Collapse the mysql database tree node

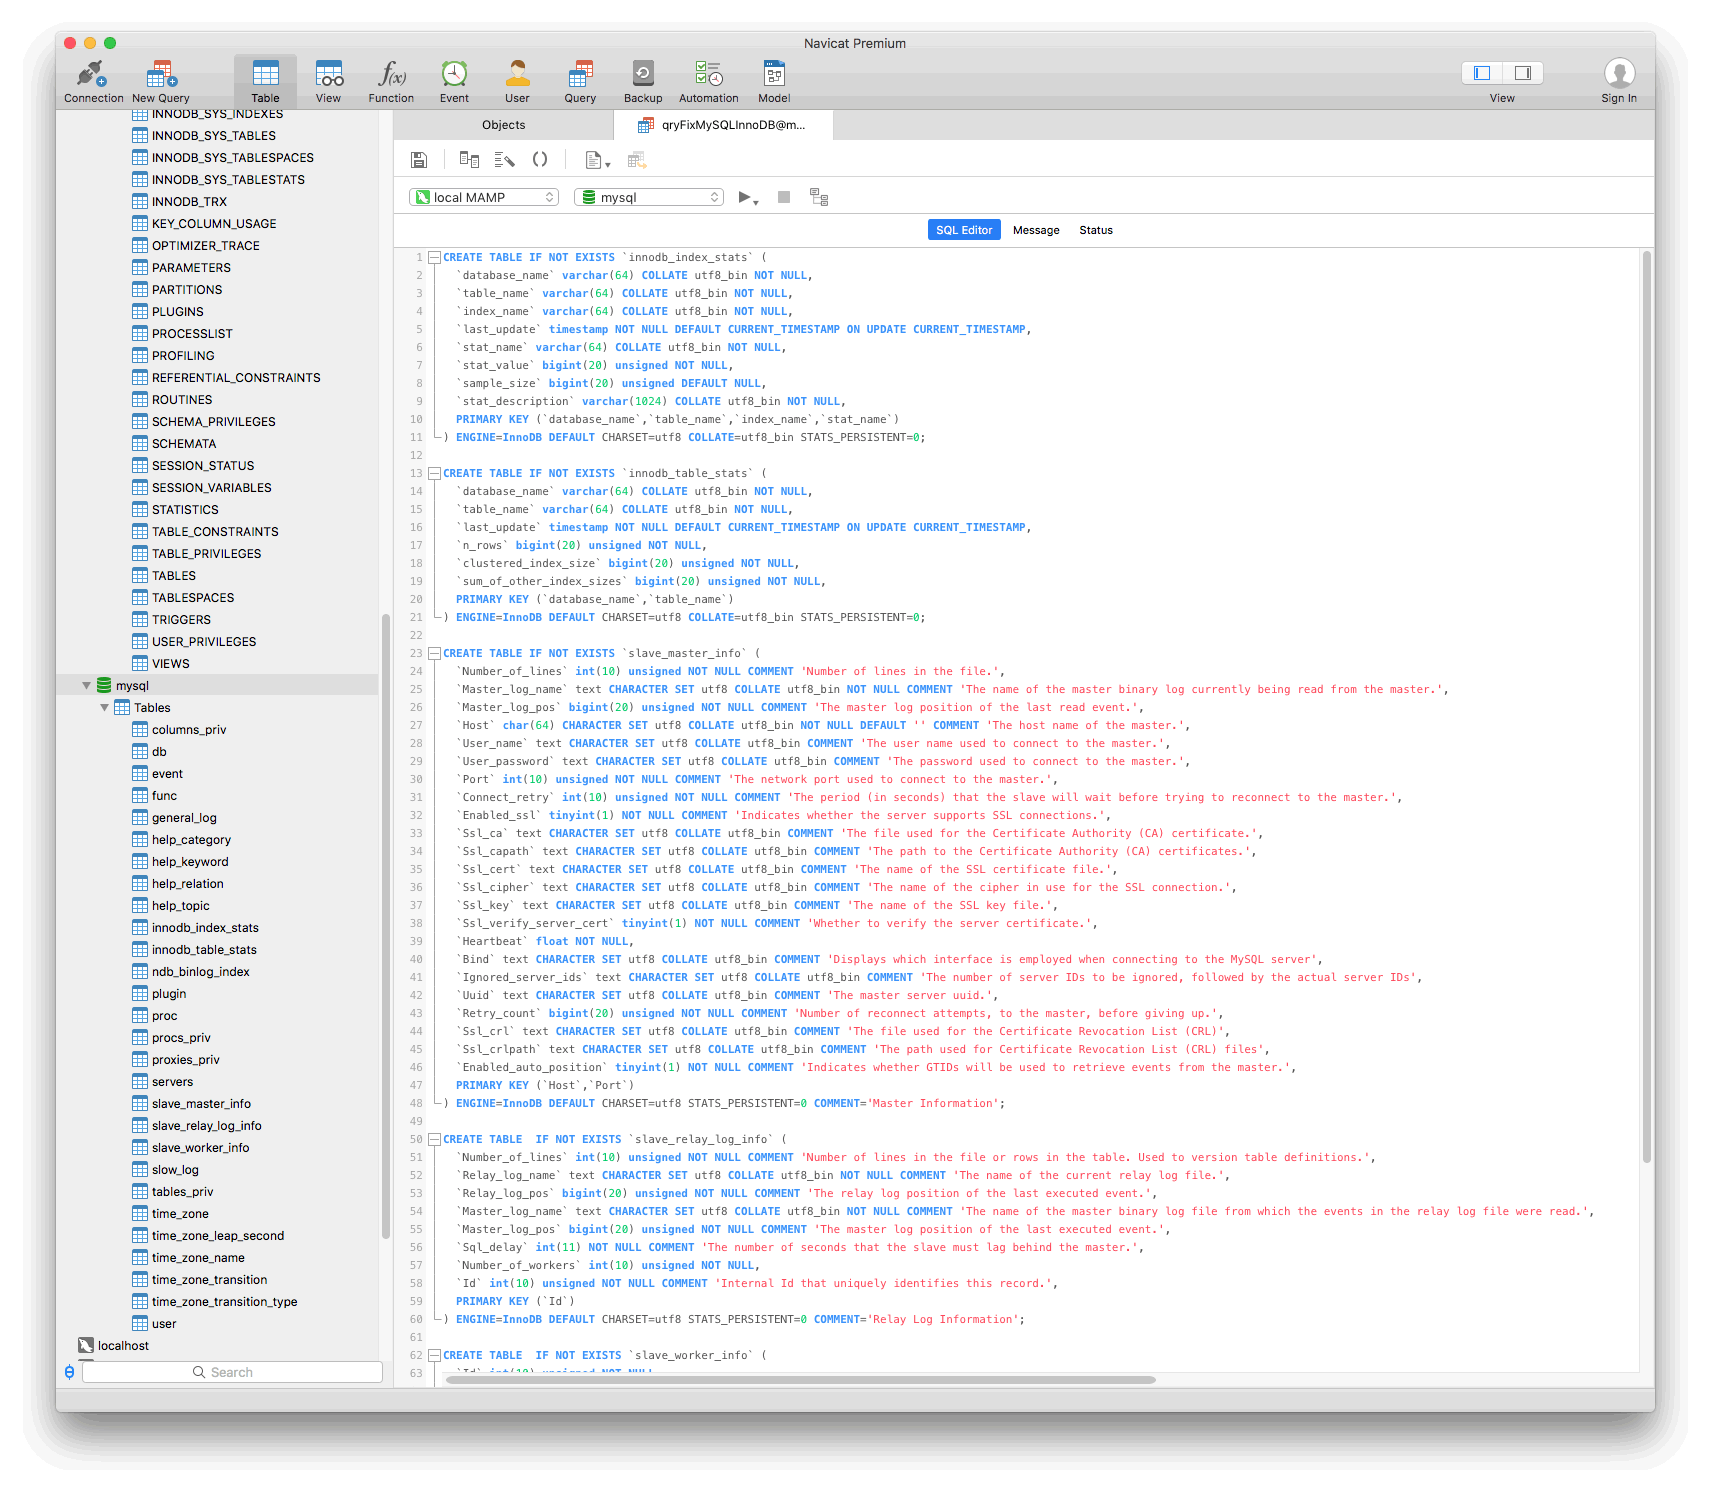(x=87, y=686)
